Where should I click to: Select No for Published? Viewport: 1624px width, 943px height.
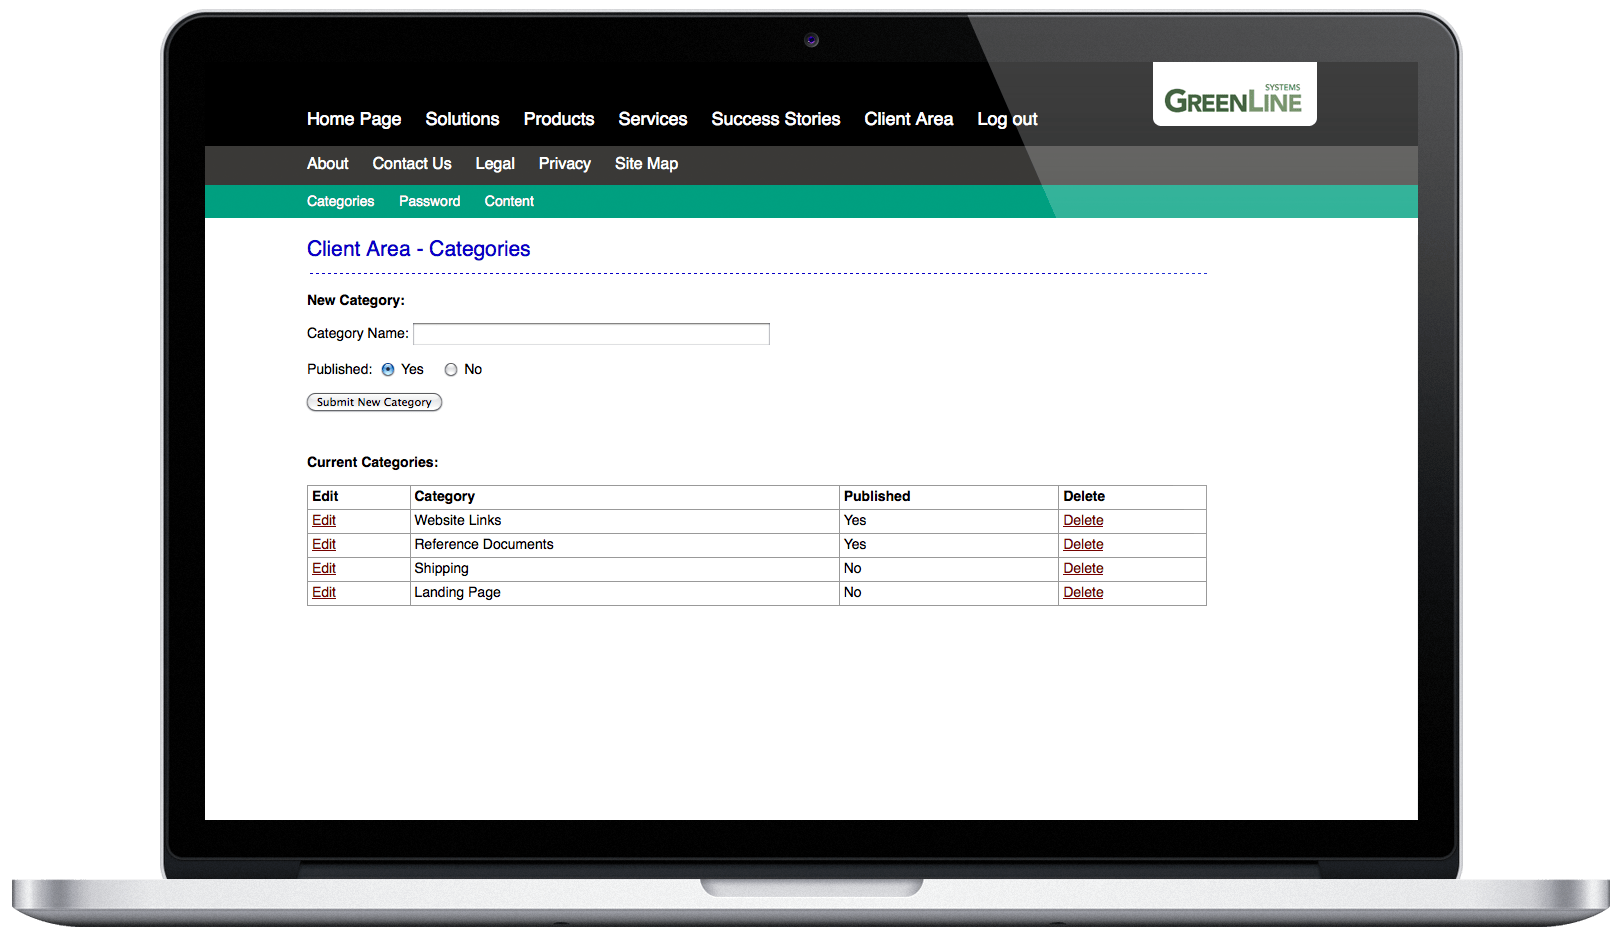point(451,370)
